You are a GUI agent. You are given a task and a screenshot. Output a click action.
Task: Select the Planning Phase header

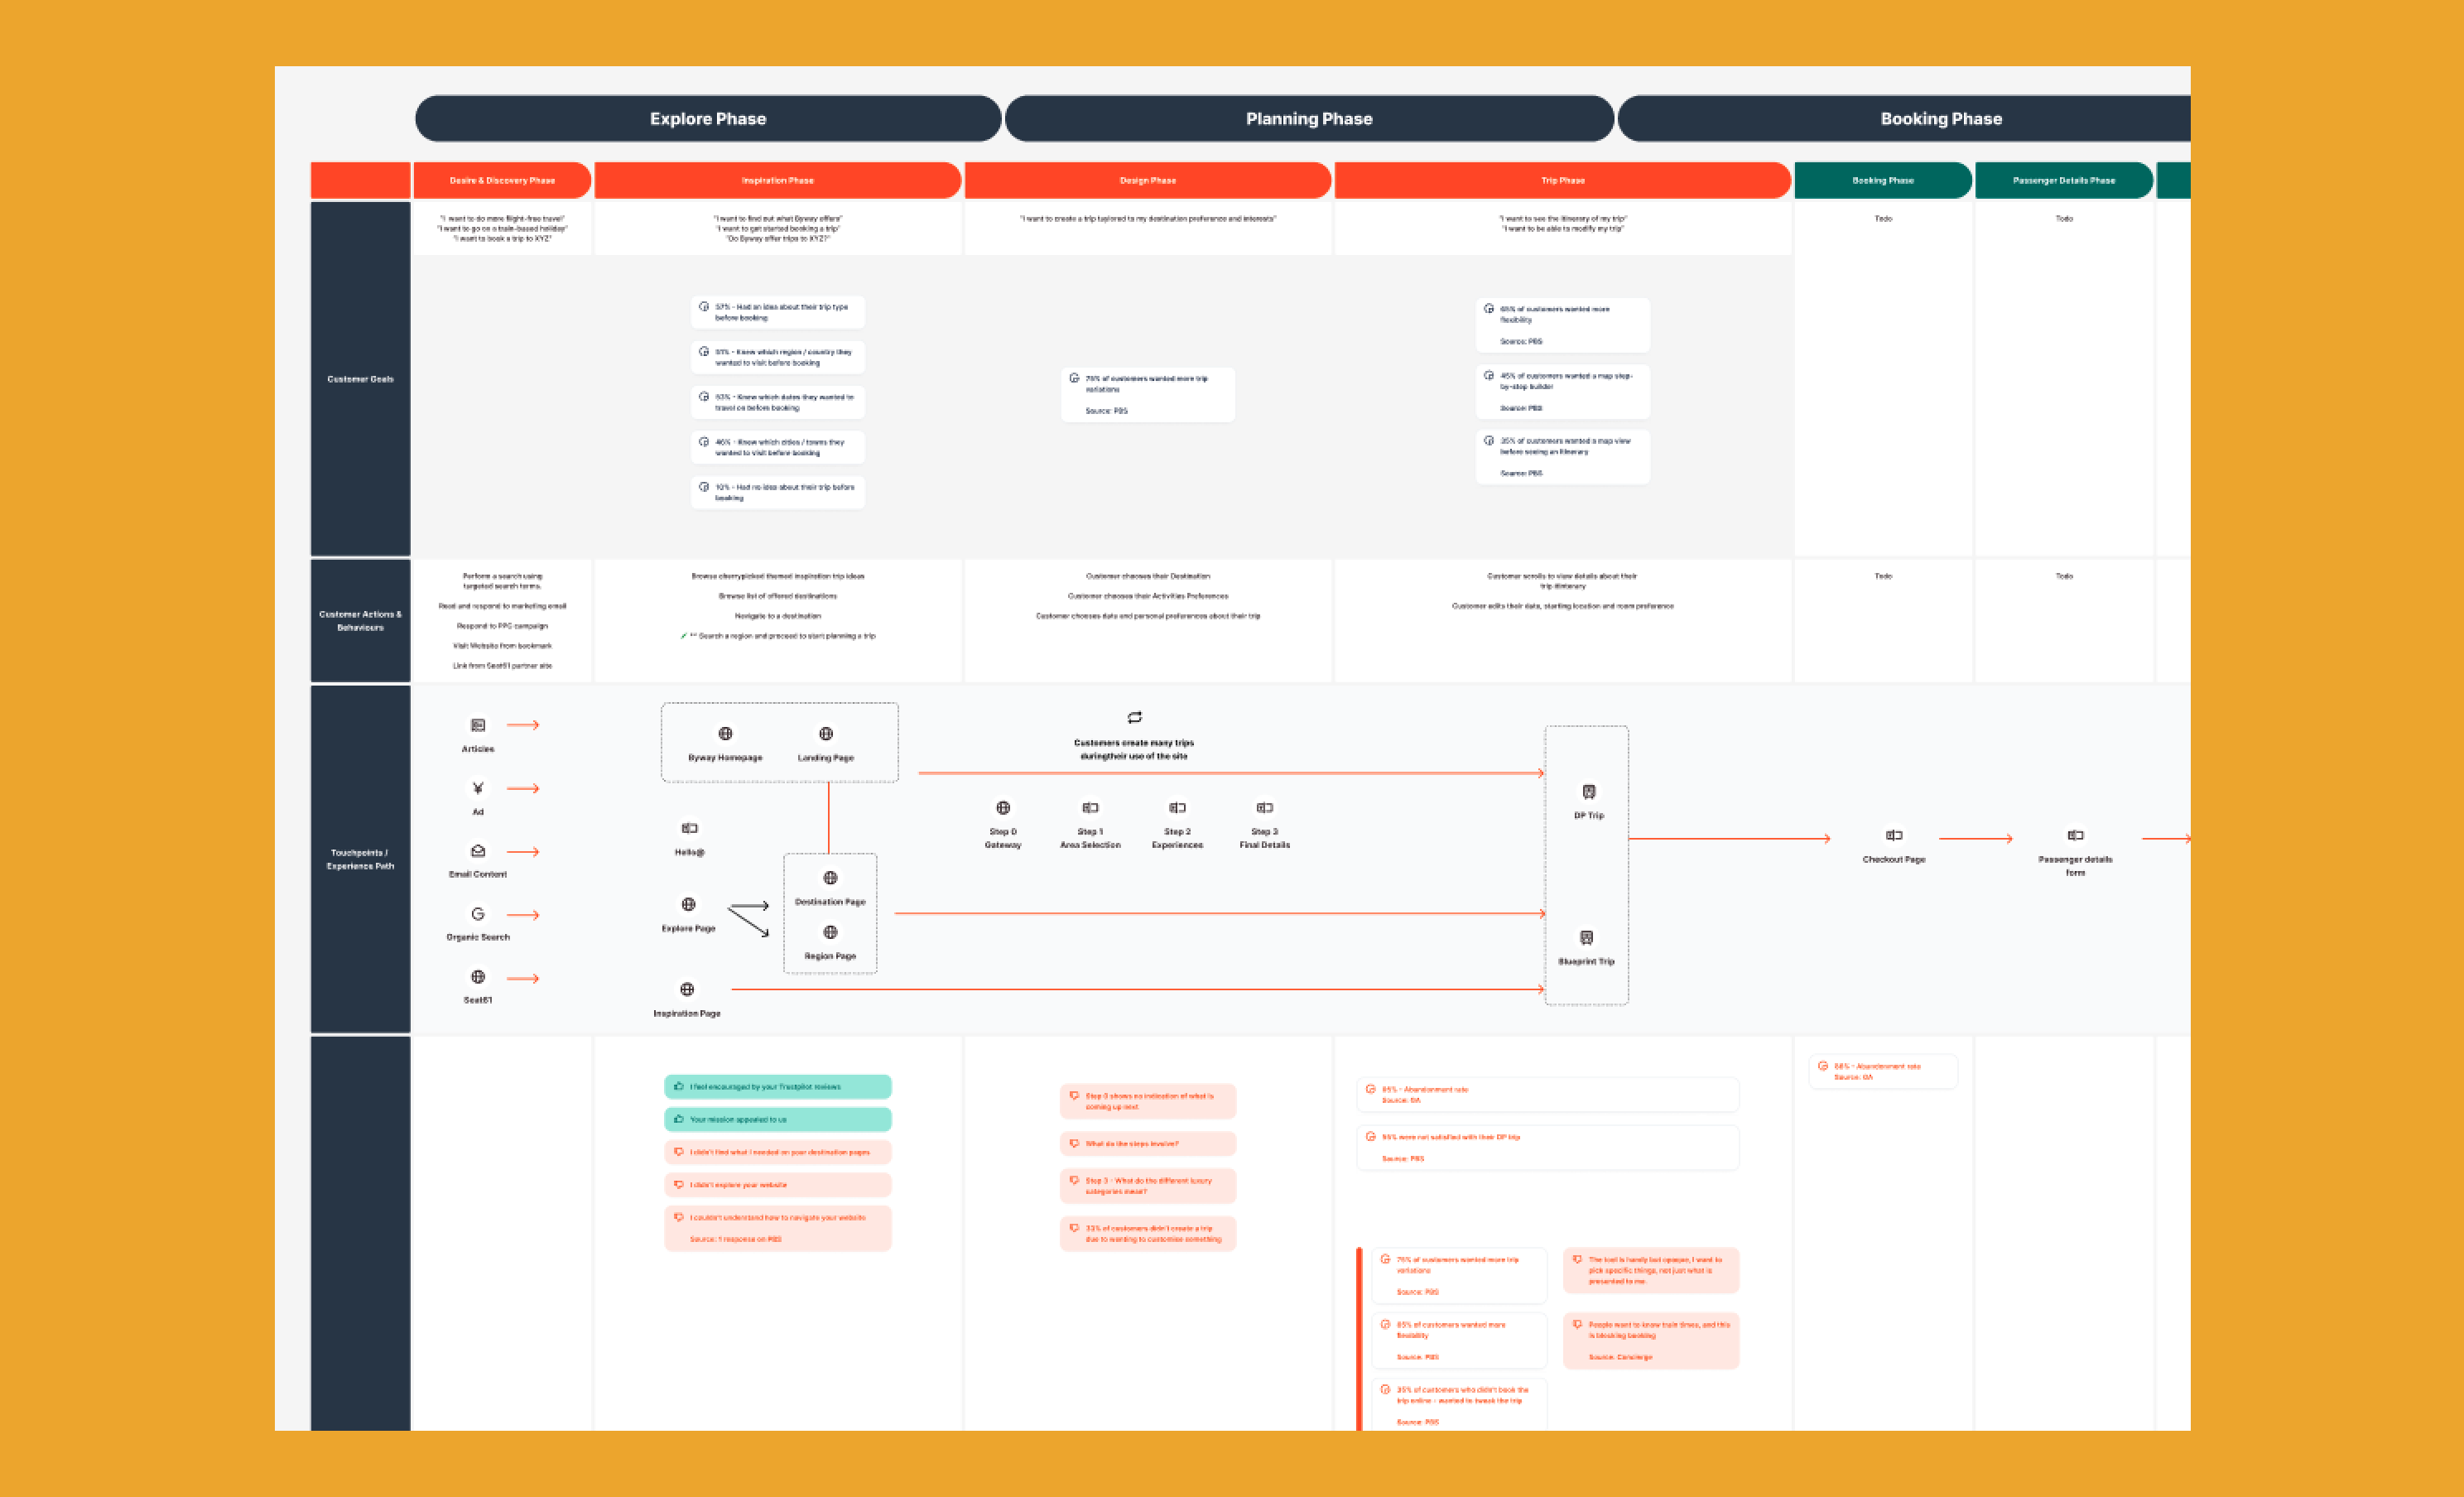click(x=1309, y=119)
